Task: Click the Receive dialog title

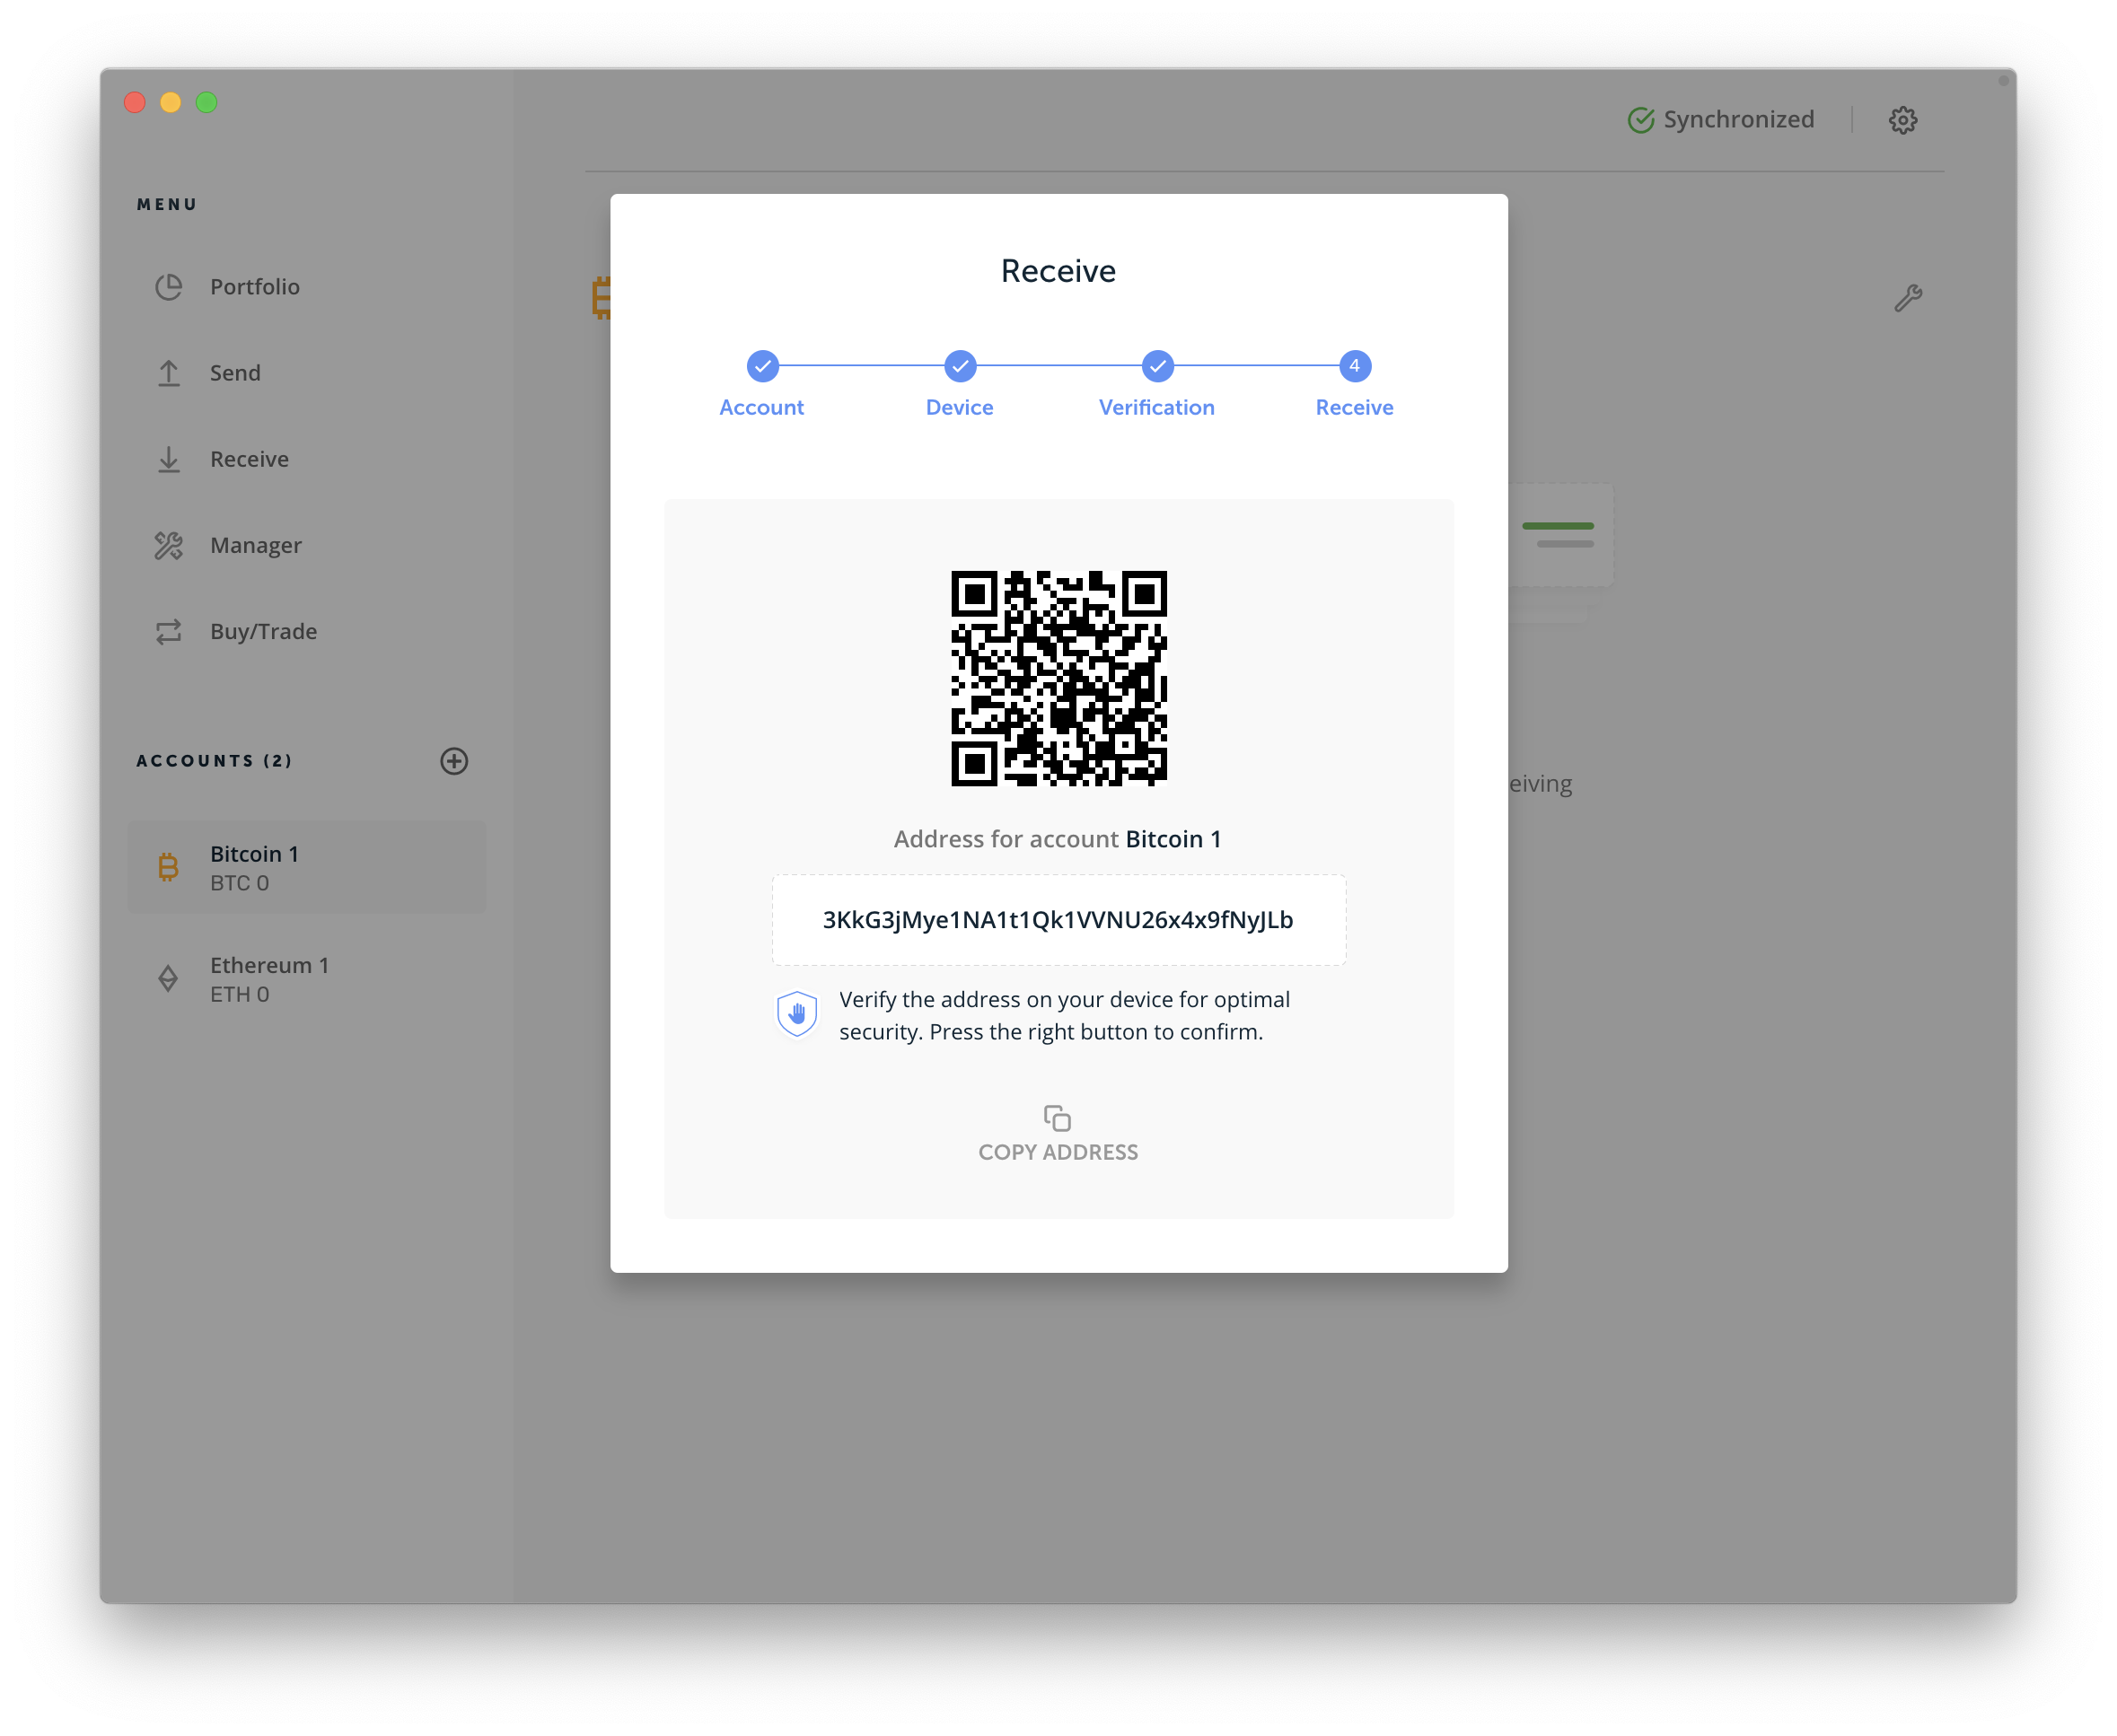Action: click(1058, 271)
